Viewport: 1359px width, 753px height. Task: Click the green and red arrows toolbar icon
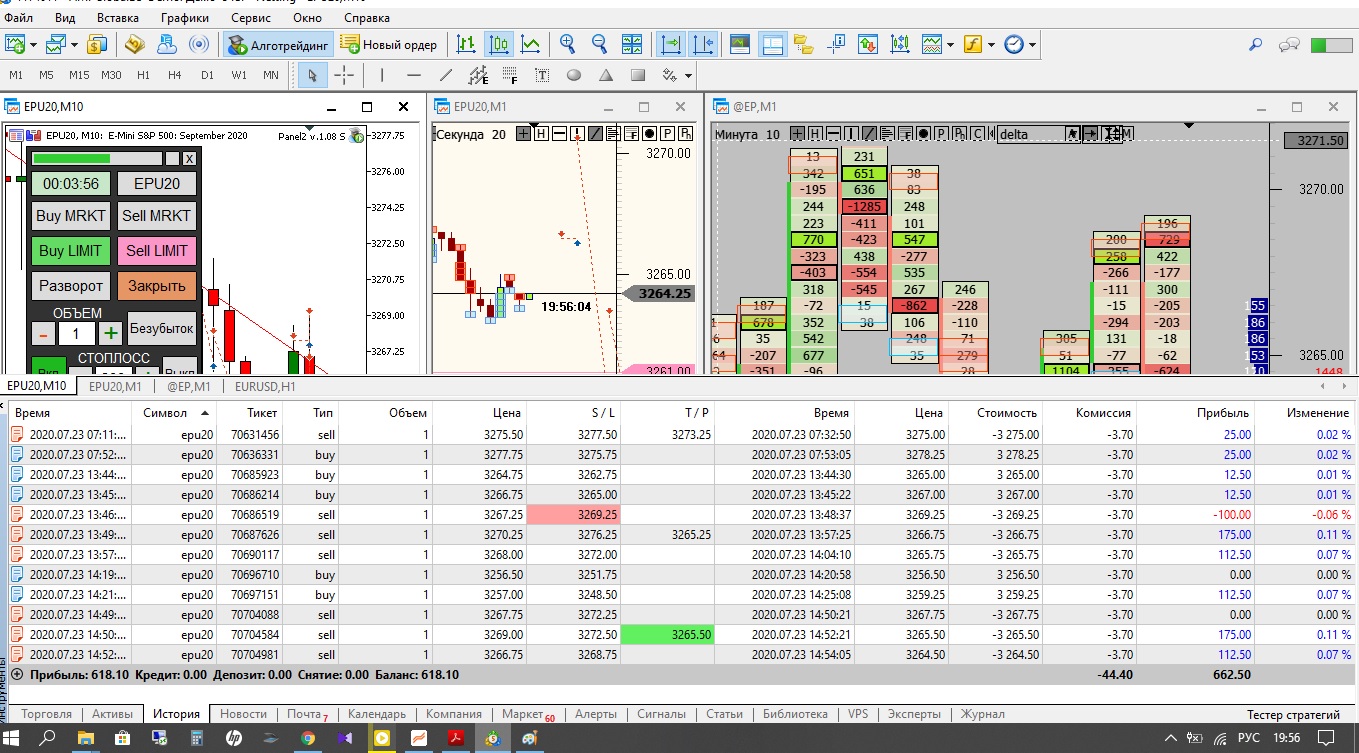point(867,44)
